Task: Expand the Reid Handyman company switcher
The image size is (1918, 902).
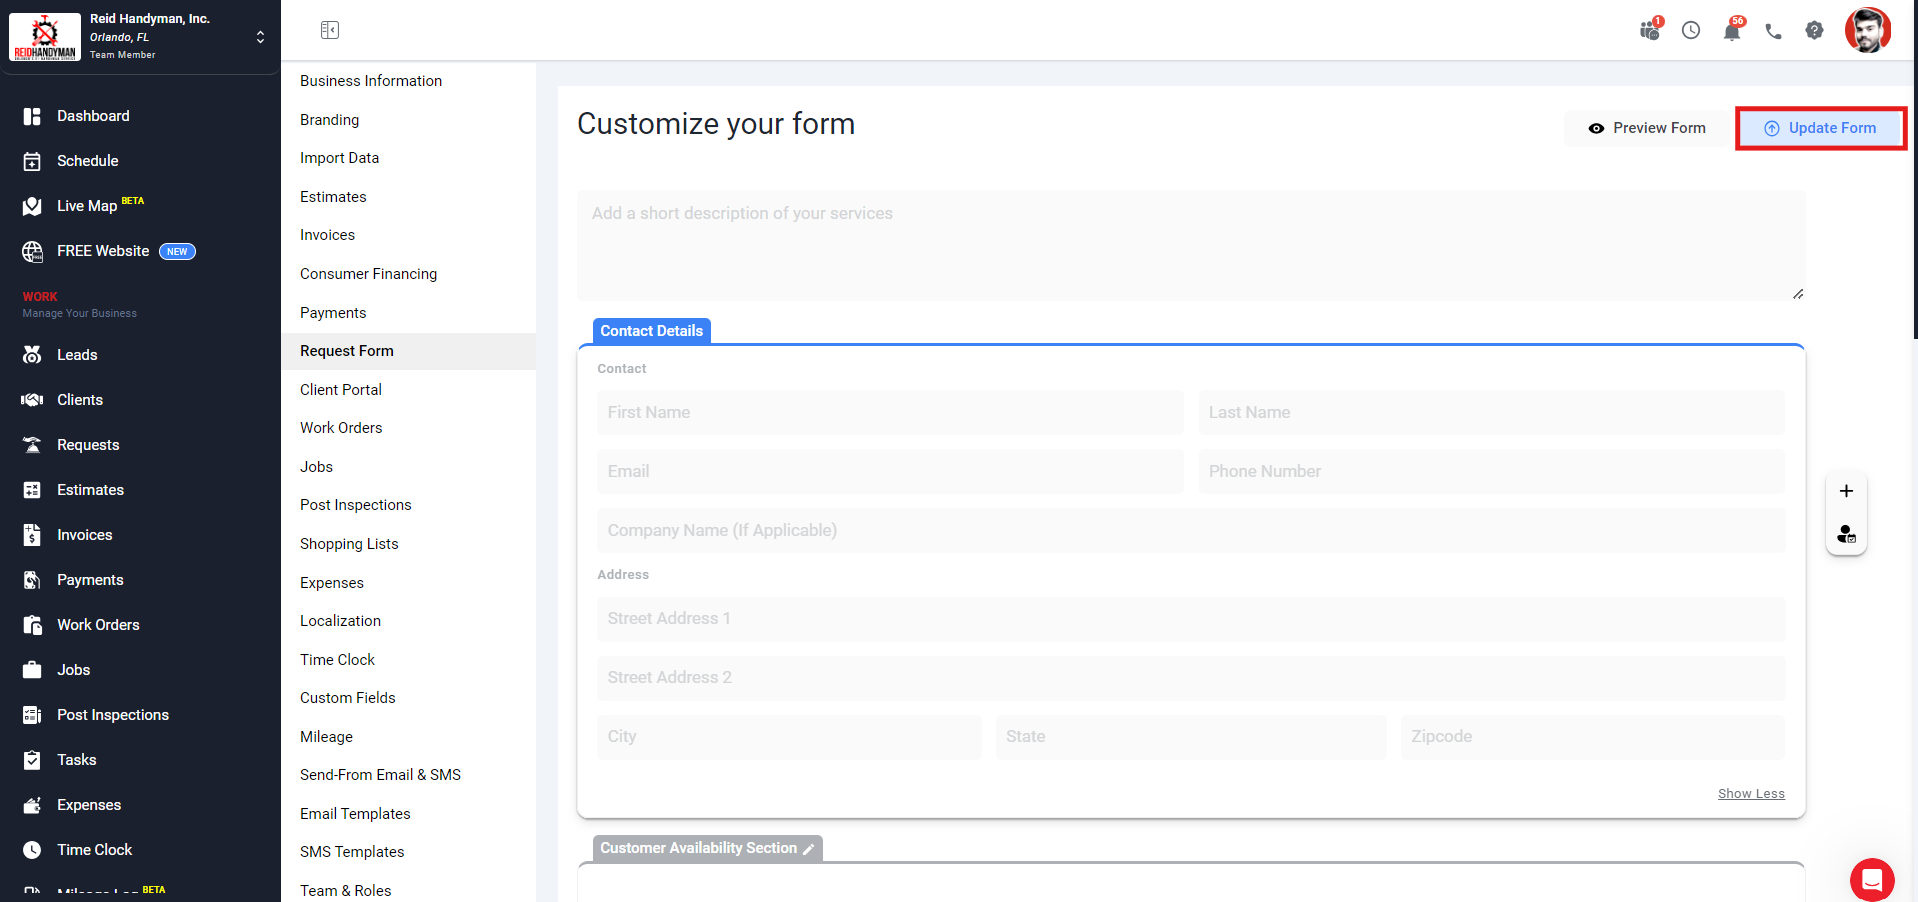Action: pyautogui.click(x=260, y=37)
